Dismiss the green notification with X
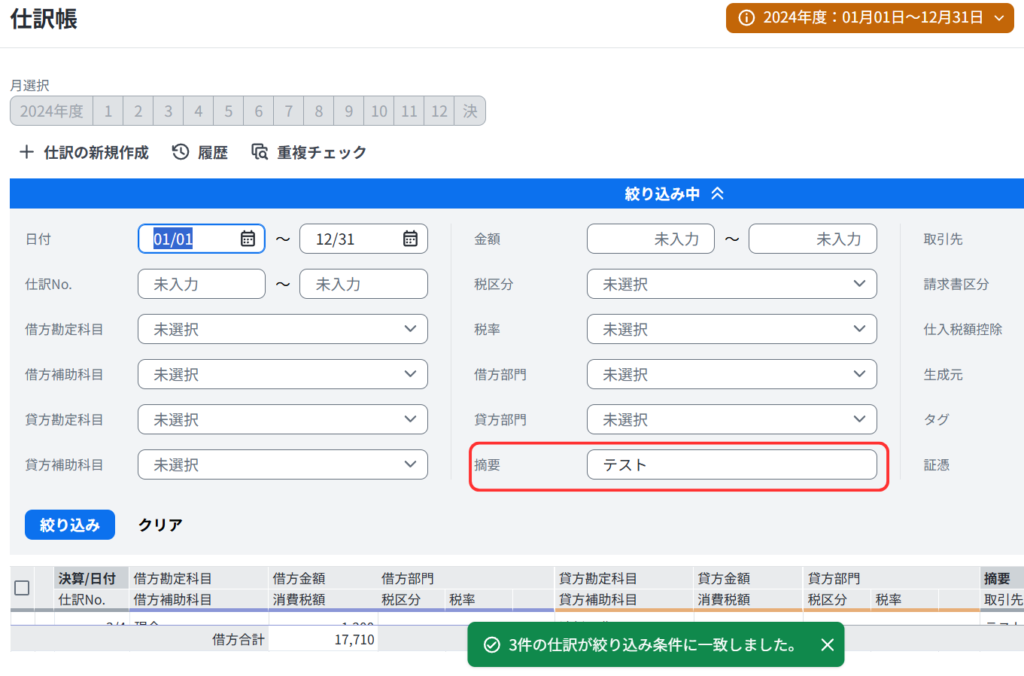Screen dimensions: 1024x676 (827, 645)
